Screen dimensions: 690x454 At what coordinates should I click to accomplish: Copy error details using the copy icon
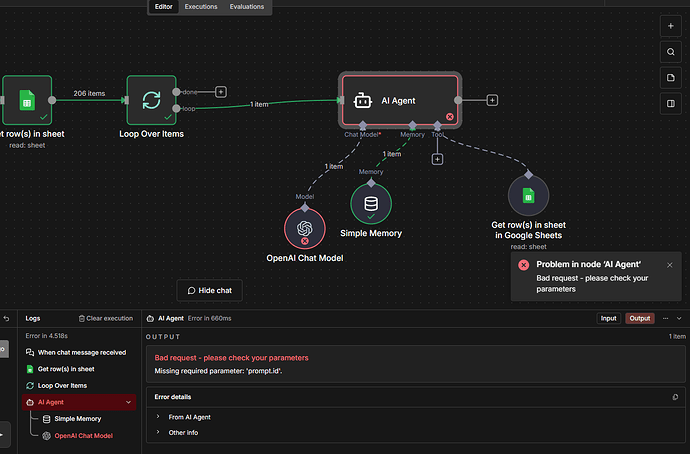(x=675, y=397)
